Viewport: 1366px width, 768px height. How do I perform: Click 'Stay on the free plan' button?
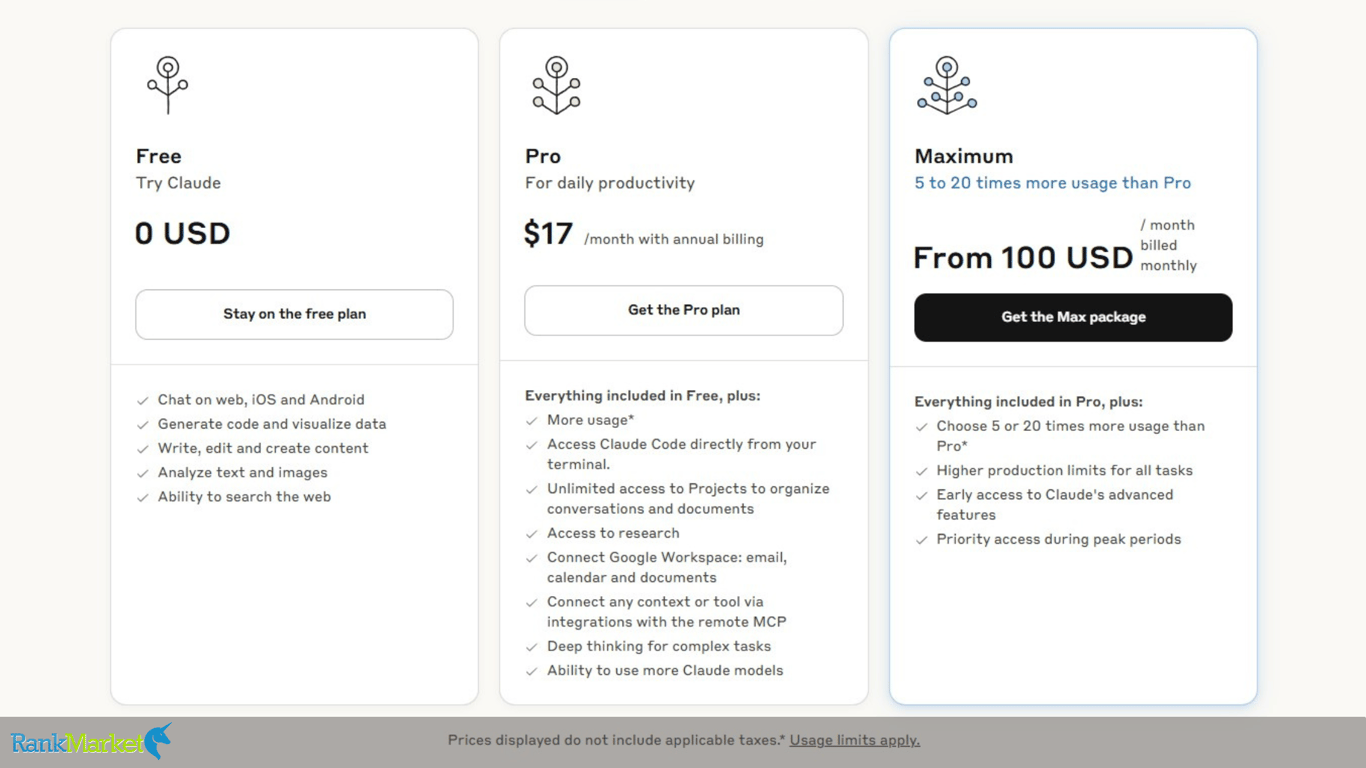(x=294, y=314)
